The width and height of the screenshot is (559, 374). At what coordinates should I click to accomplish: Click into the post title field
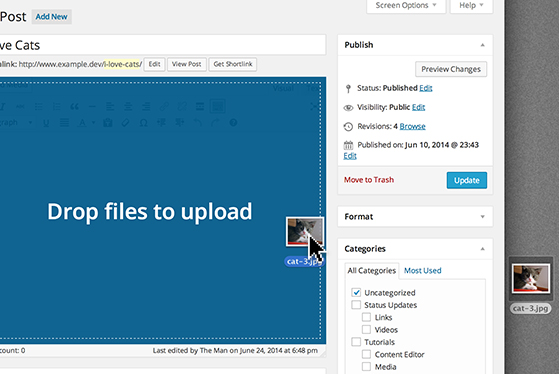coord(162,45)
